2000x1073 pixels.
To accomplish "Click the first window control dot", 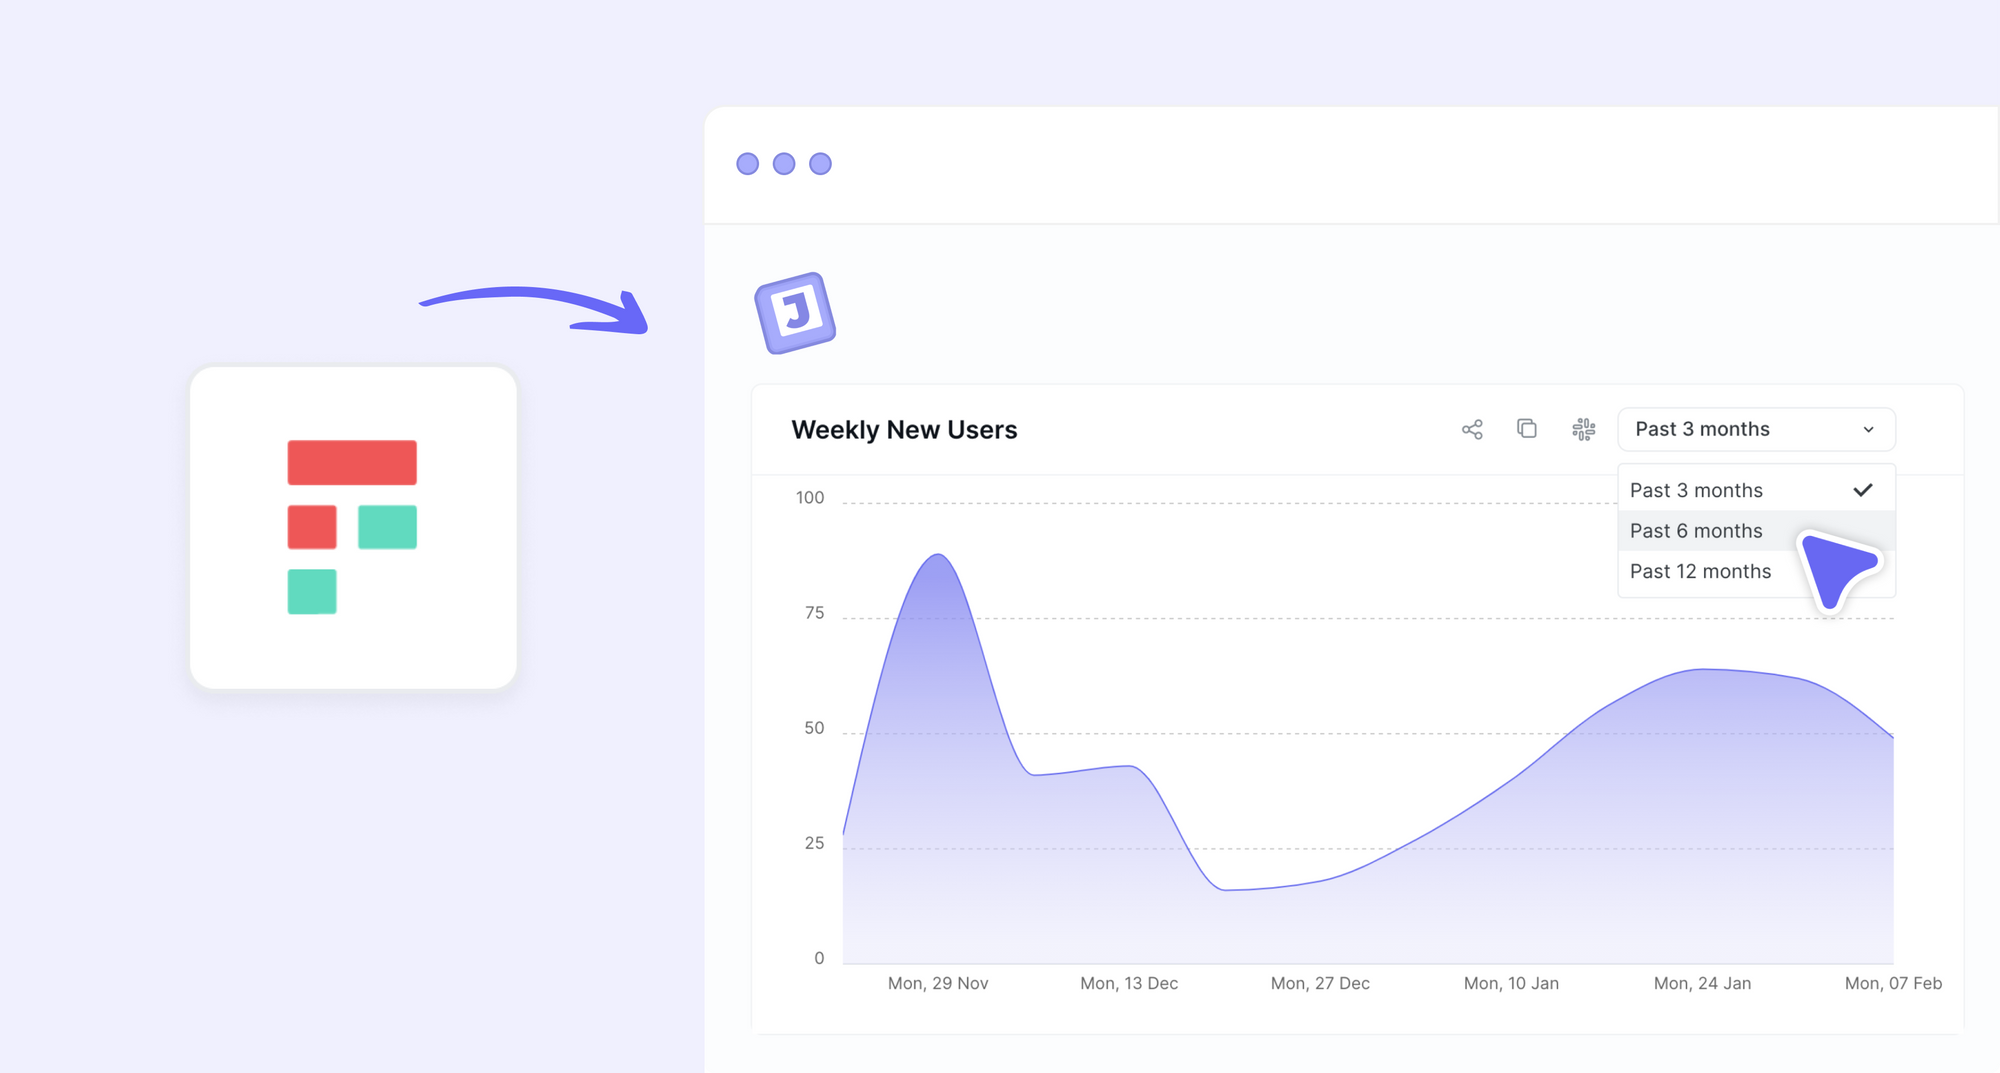I will (x=748, y=164).
